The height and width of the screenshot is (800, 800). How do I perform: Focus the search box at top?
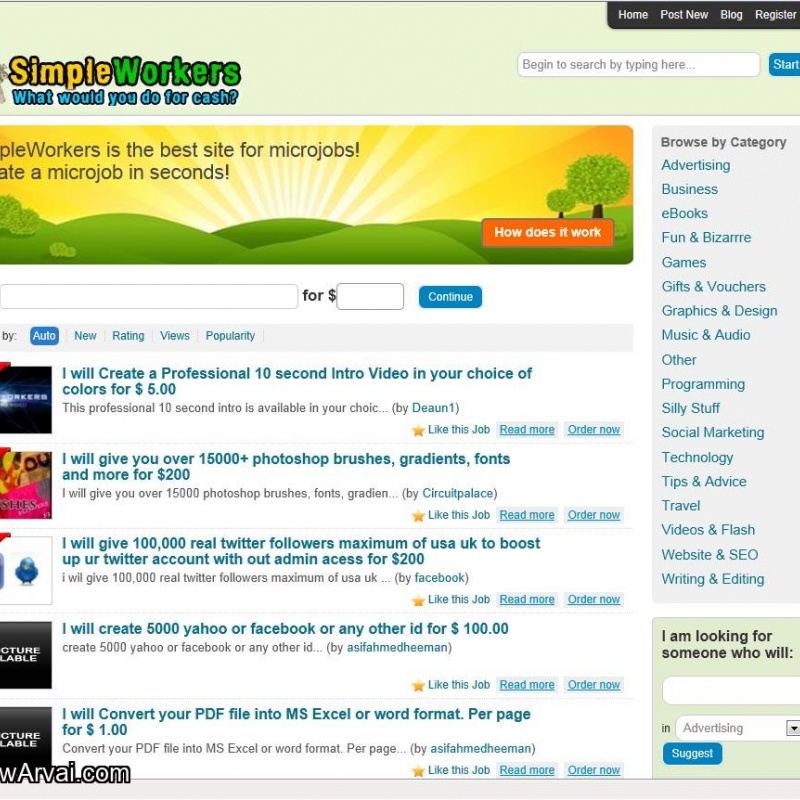638,65
